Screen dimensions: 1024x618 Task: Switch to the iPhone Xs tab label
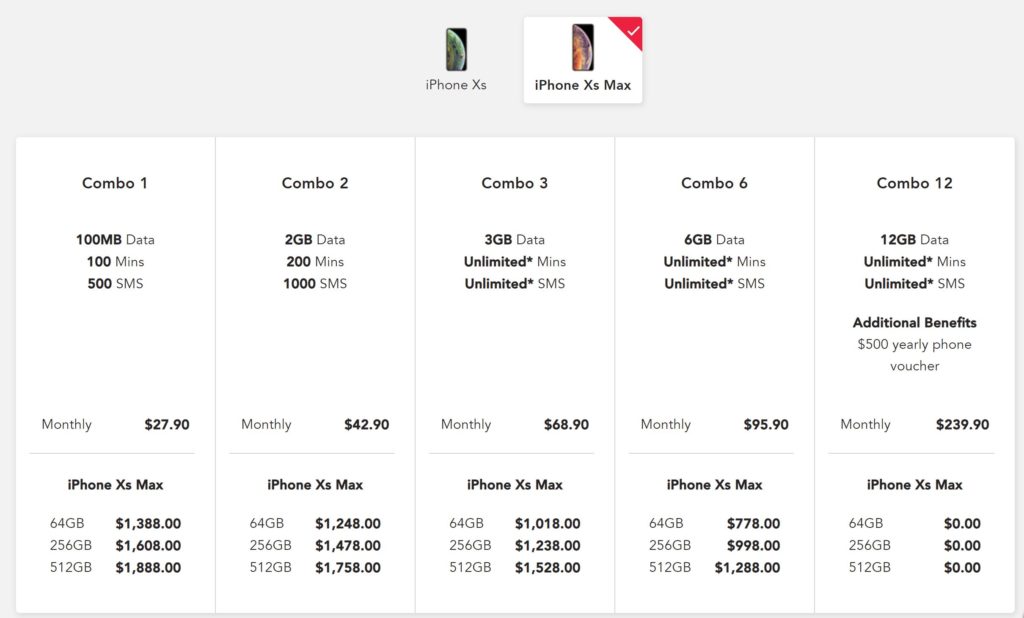click(456, 85)
